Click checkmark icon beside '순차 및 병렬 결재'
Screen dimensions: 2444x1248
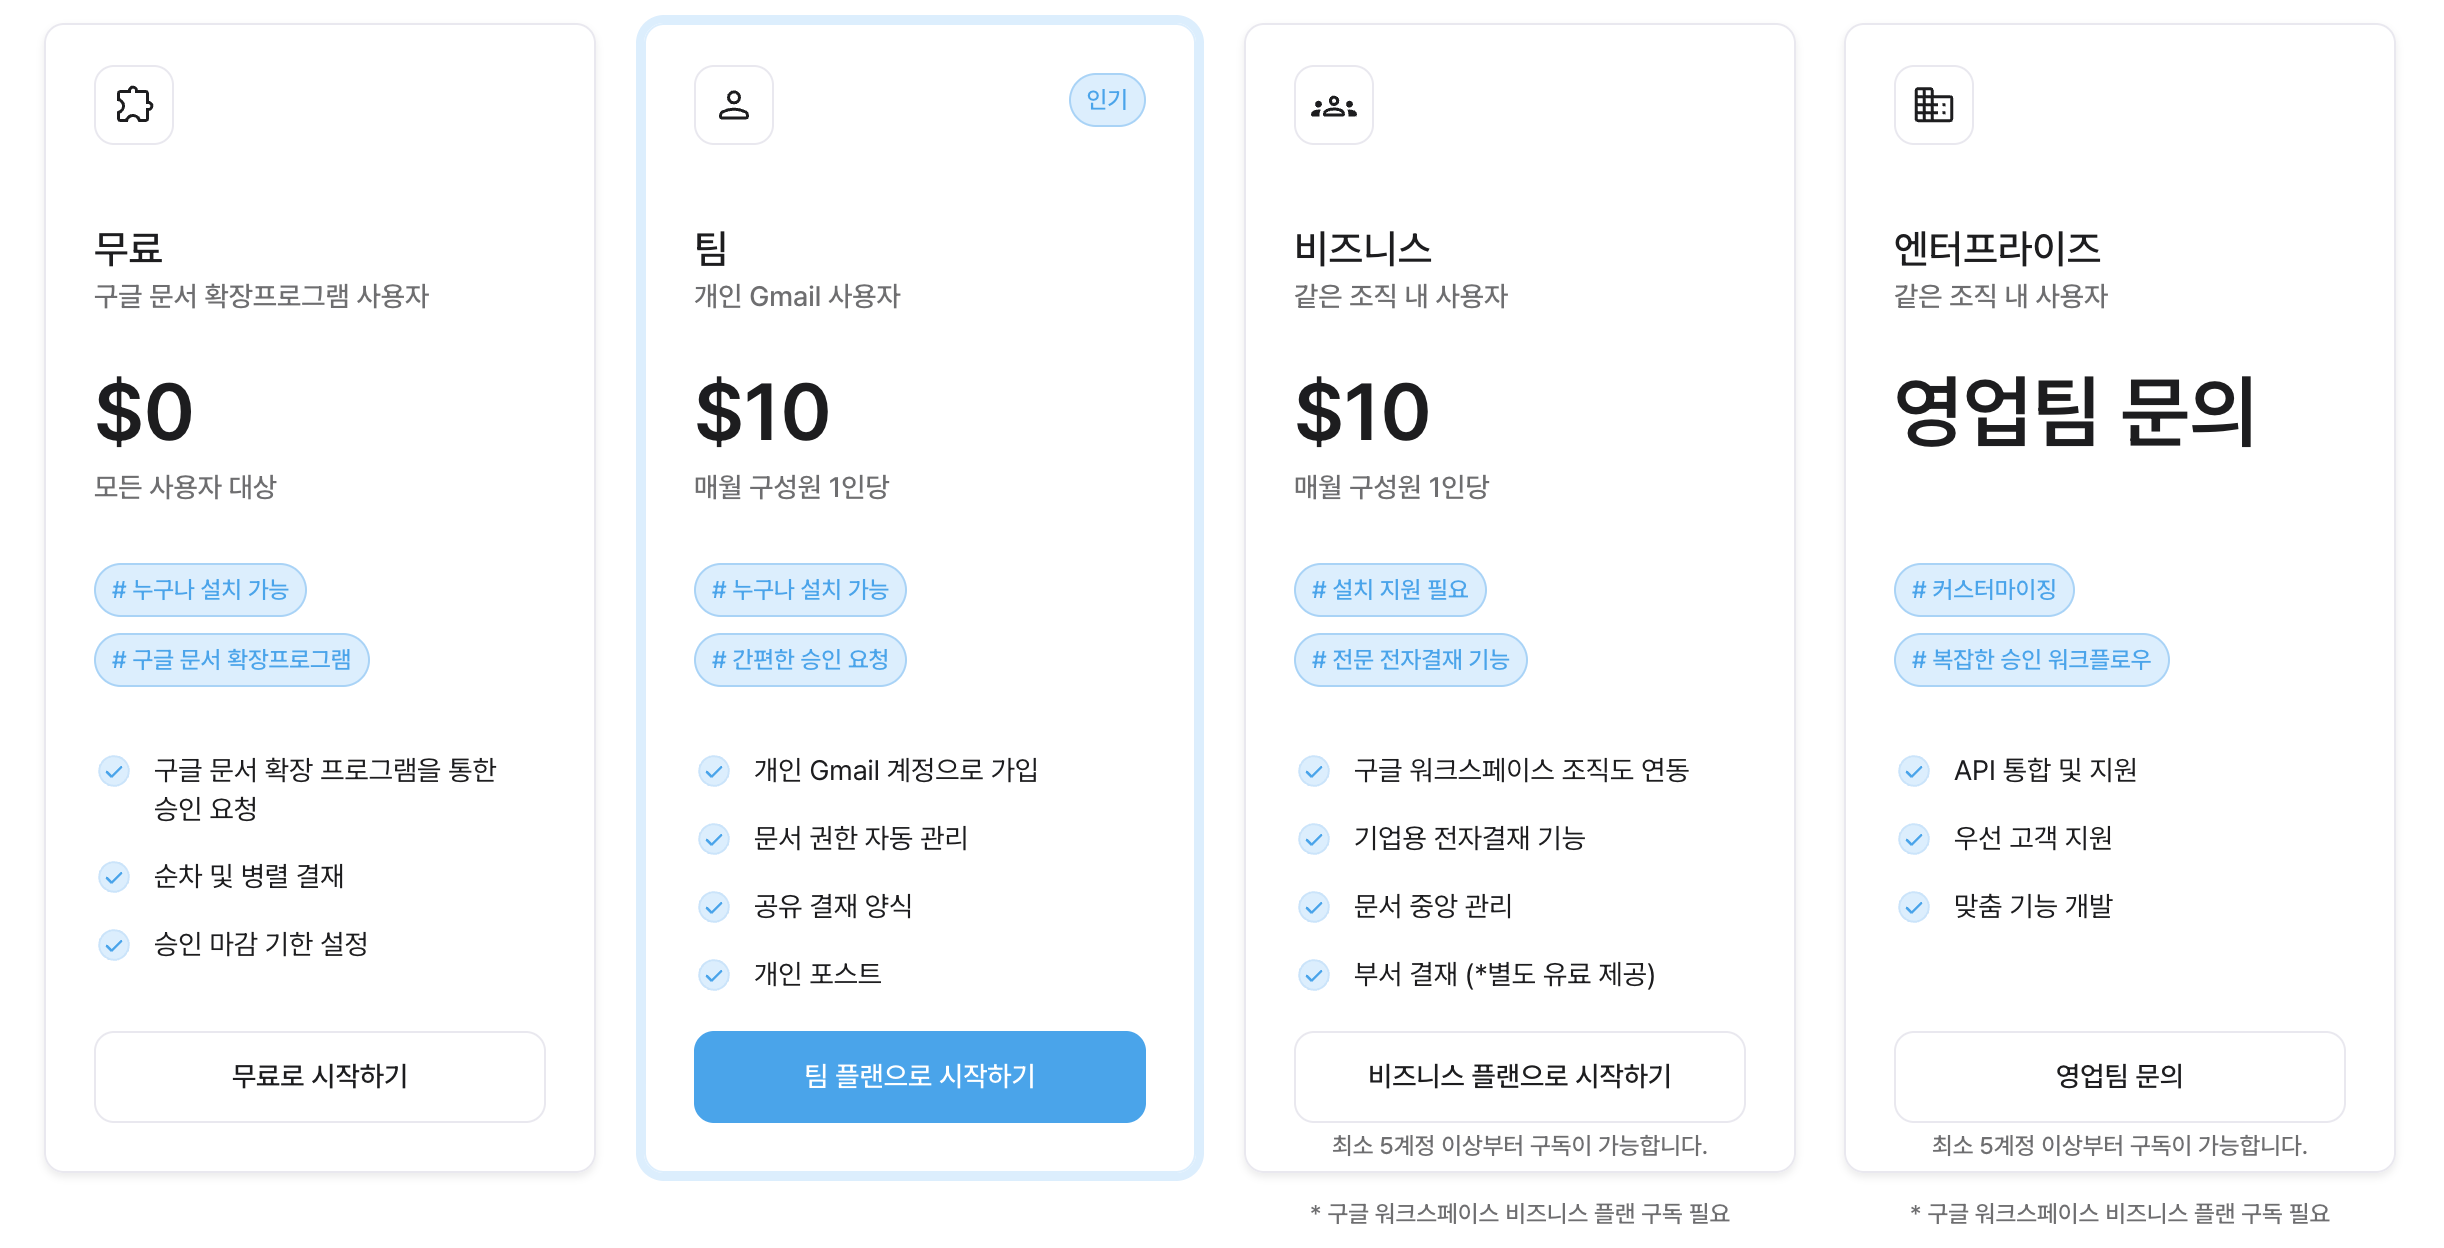pos(114,877)
